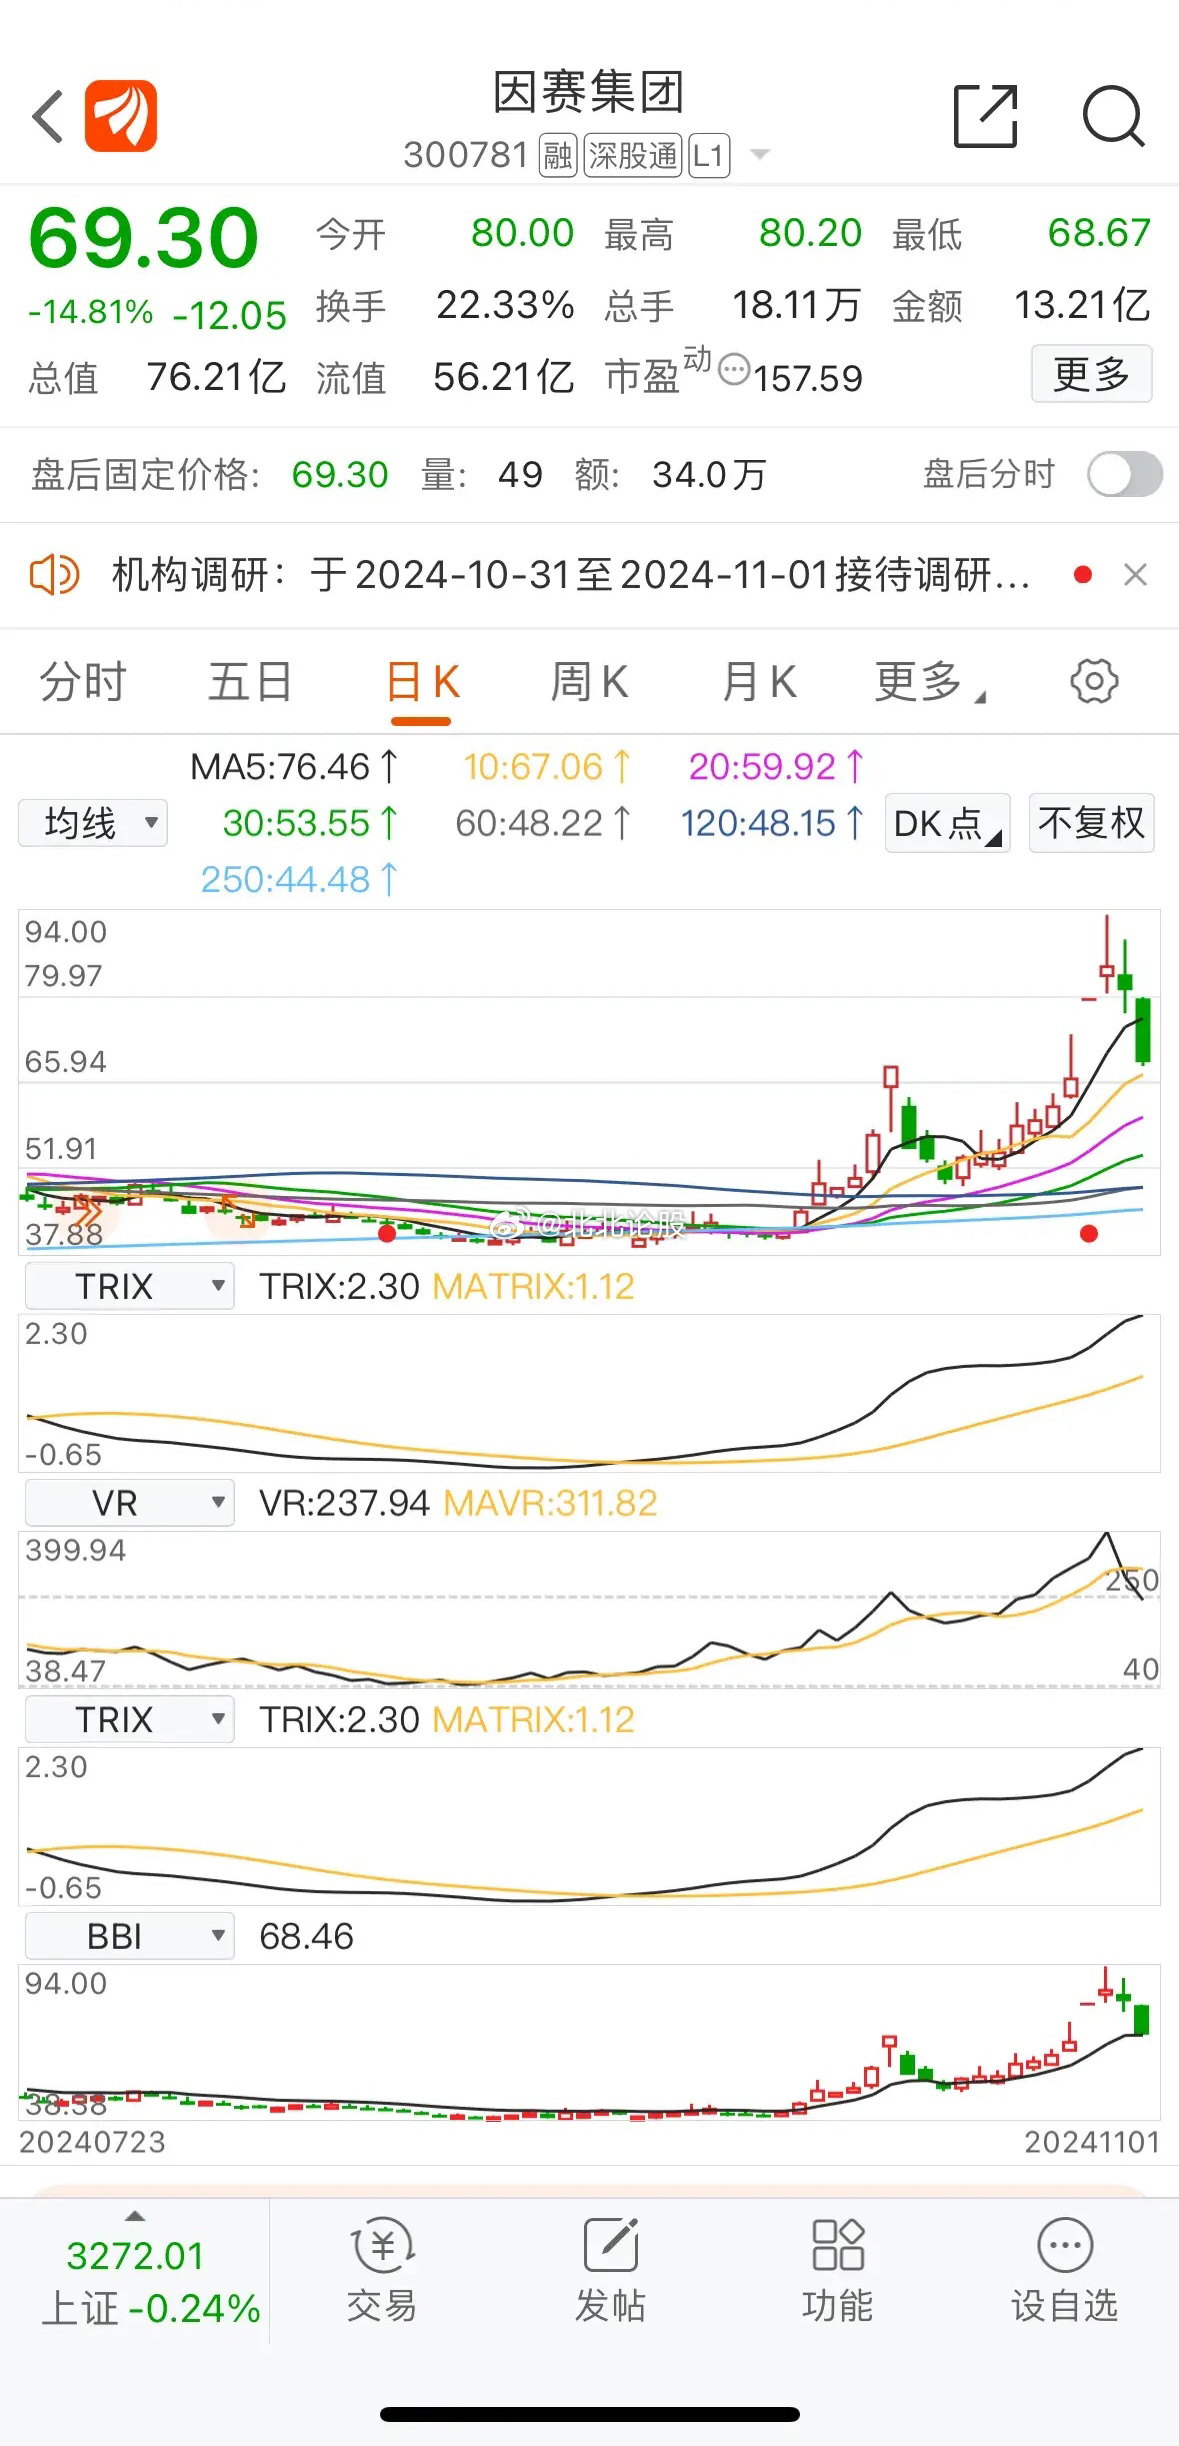Switch to the 分时 tab
Viewport: 1179px width, 2446px height.
coord(82,682)
